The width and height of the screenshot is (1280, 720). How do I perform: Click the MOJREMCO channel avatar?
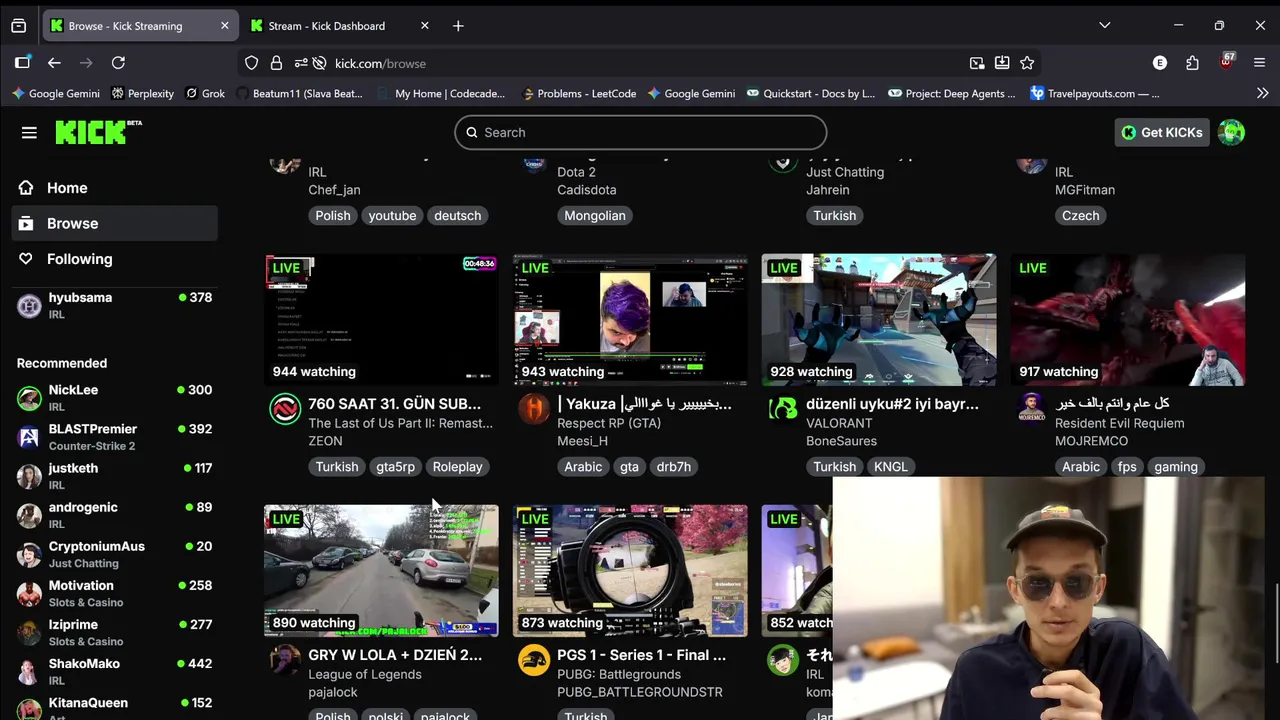1032,408
